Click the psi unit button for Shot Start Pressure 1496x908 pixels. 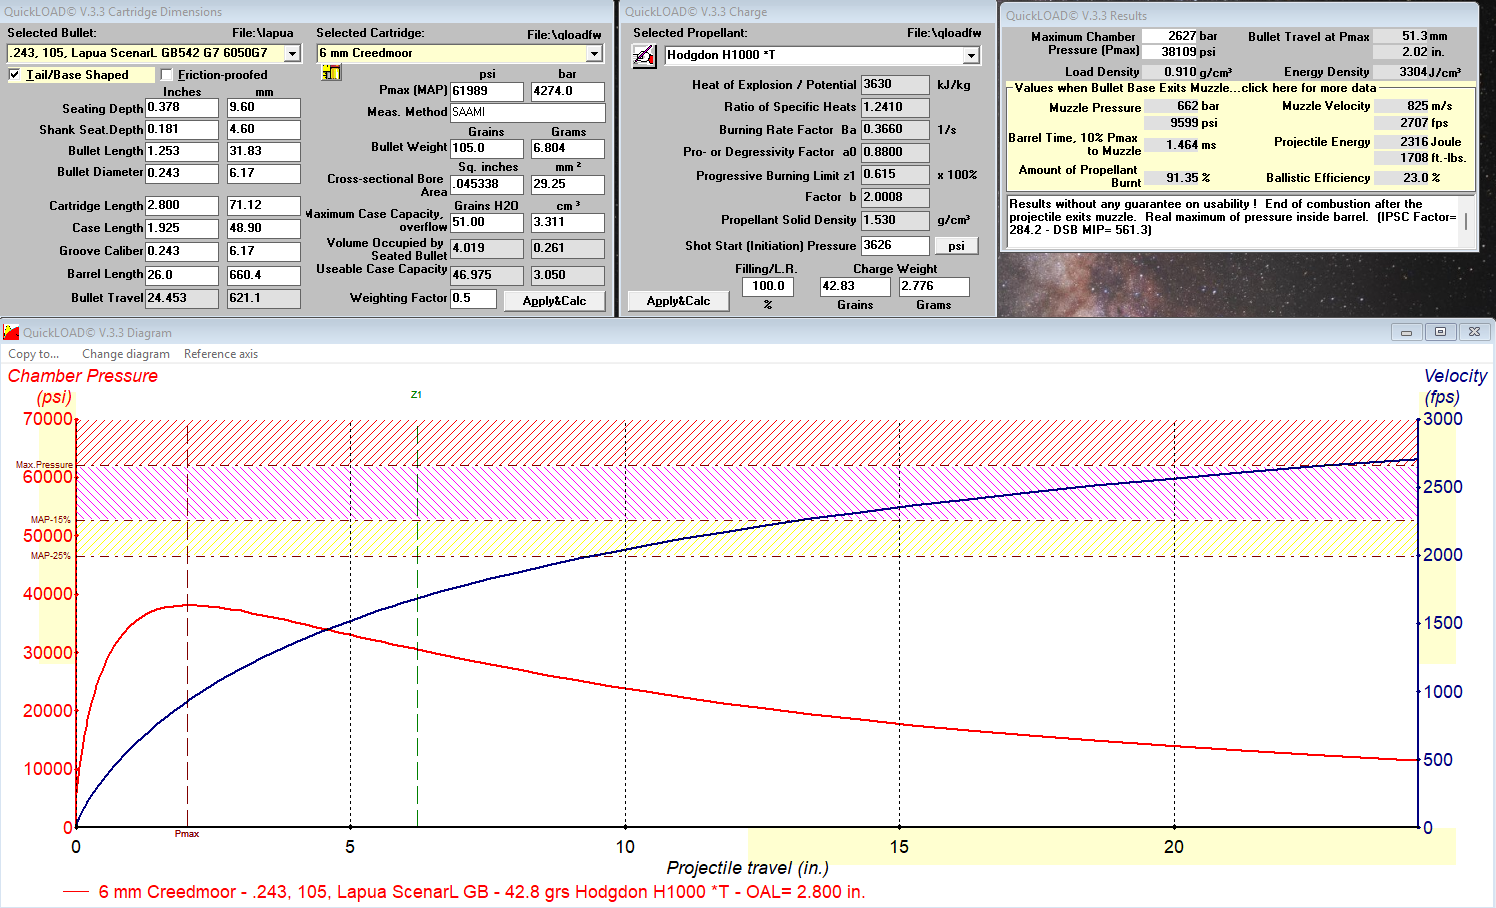pos(956,246)
